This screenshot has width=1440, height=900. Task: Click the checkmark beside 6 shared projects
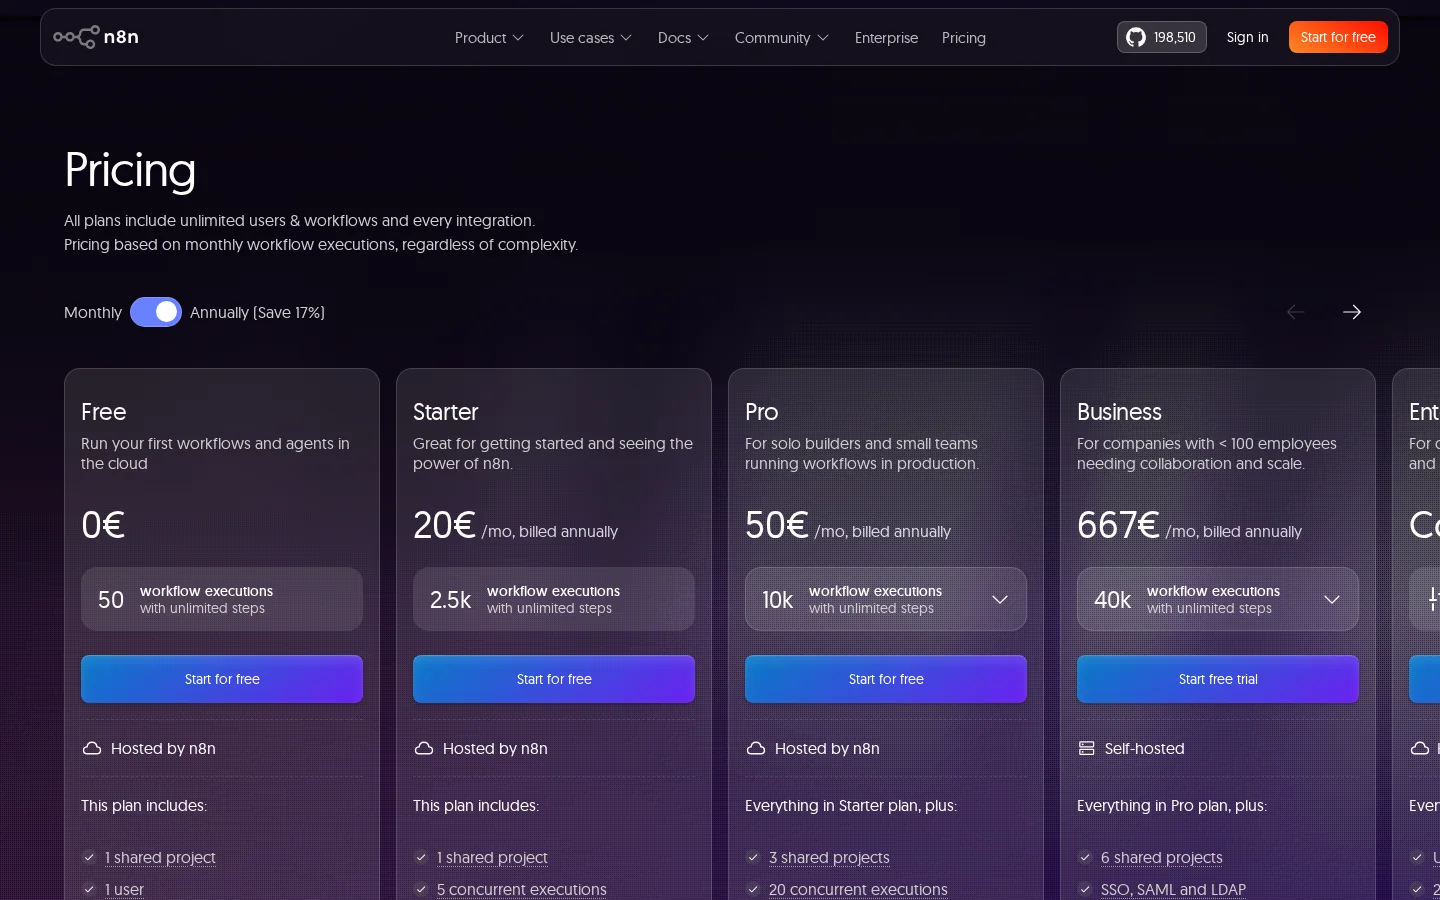coord(1085,857)
